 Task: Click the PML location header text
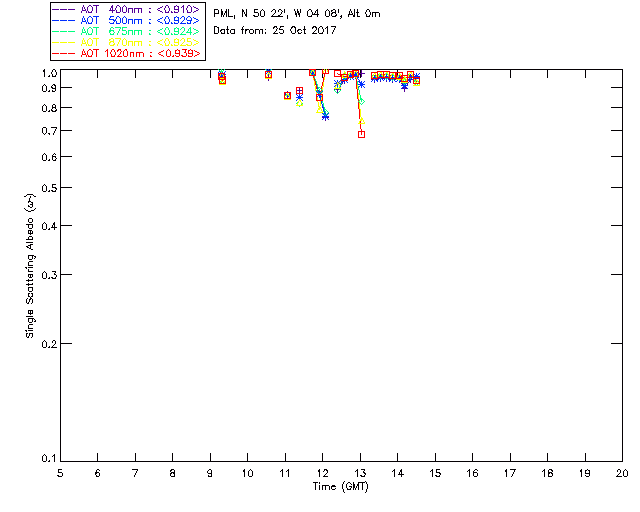[x=297, y=14]
